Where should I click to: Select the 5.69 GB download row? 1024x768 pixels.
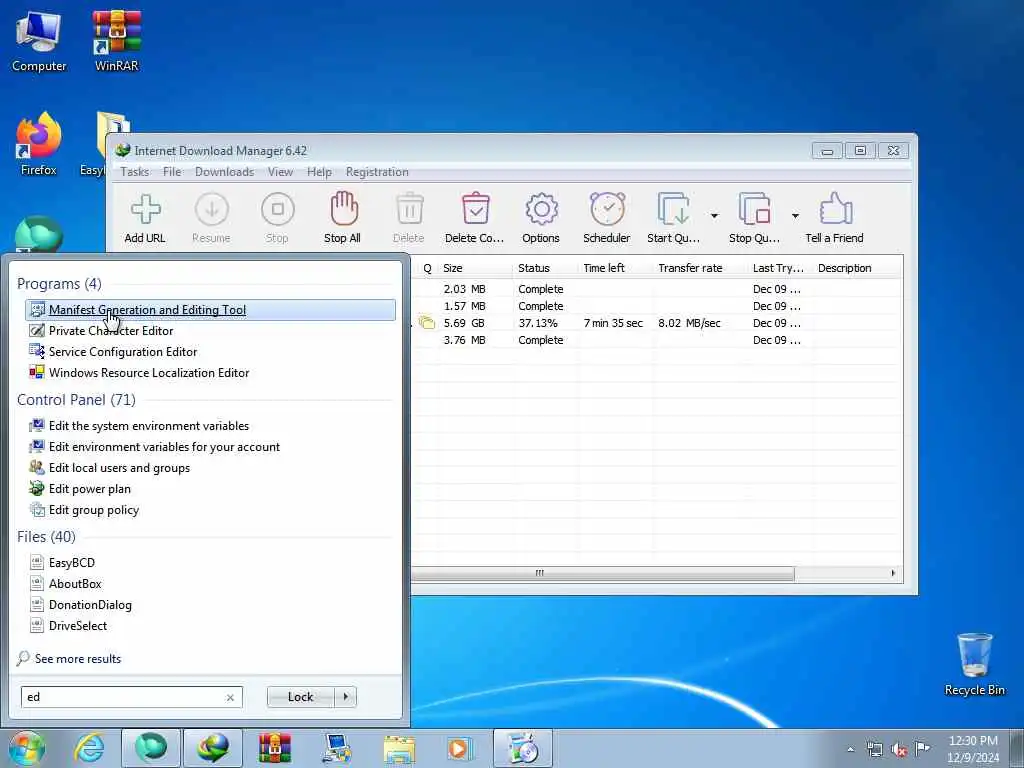[x=656, y=323]
